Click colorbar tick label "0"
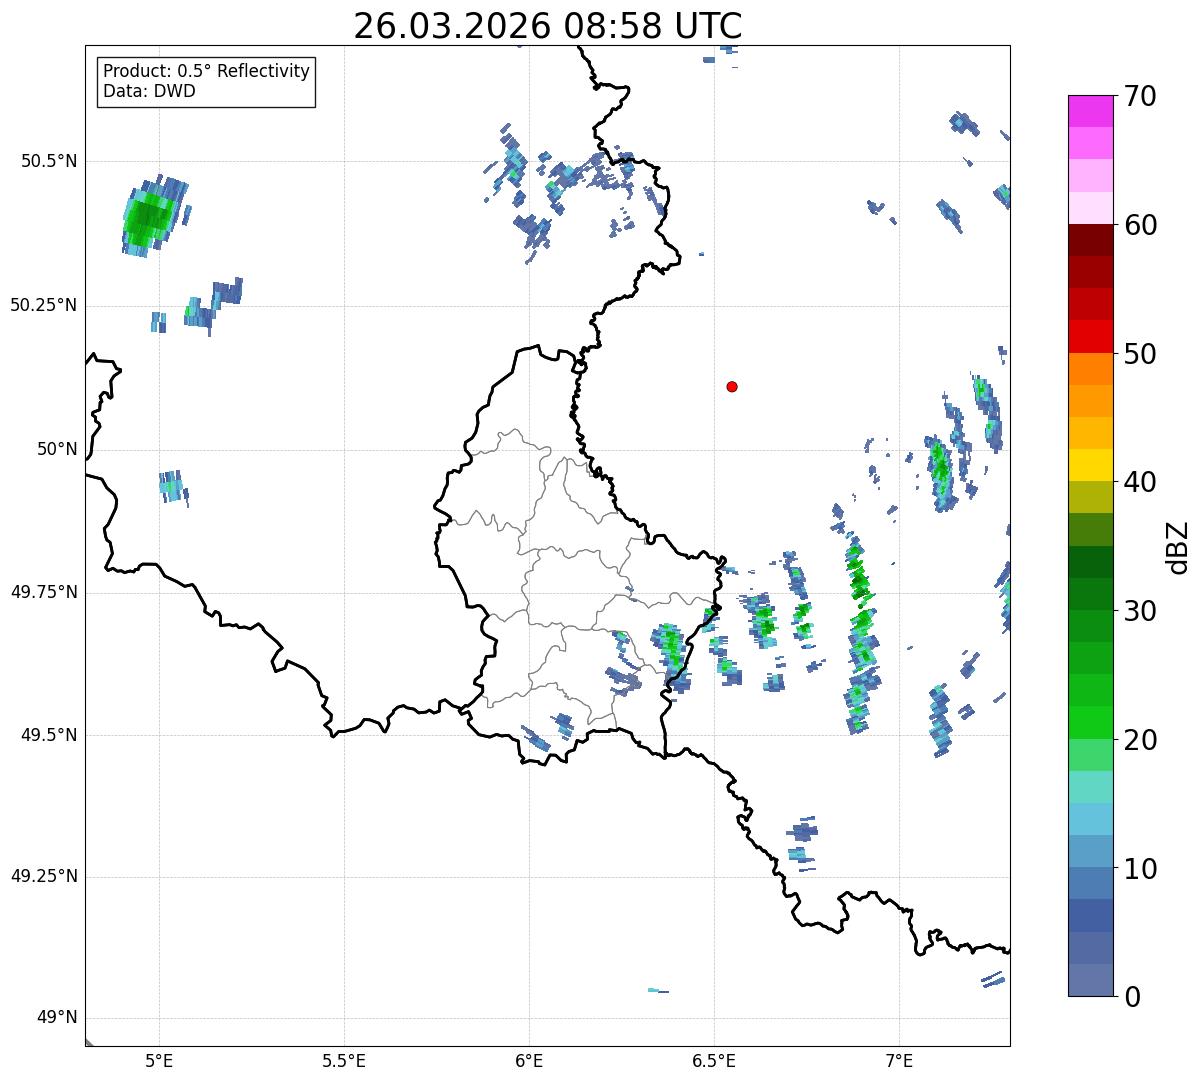Viewport: 1202px width, 1081px height. [1131, 997]
